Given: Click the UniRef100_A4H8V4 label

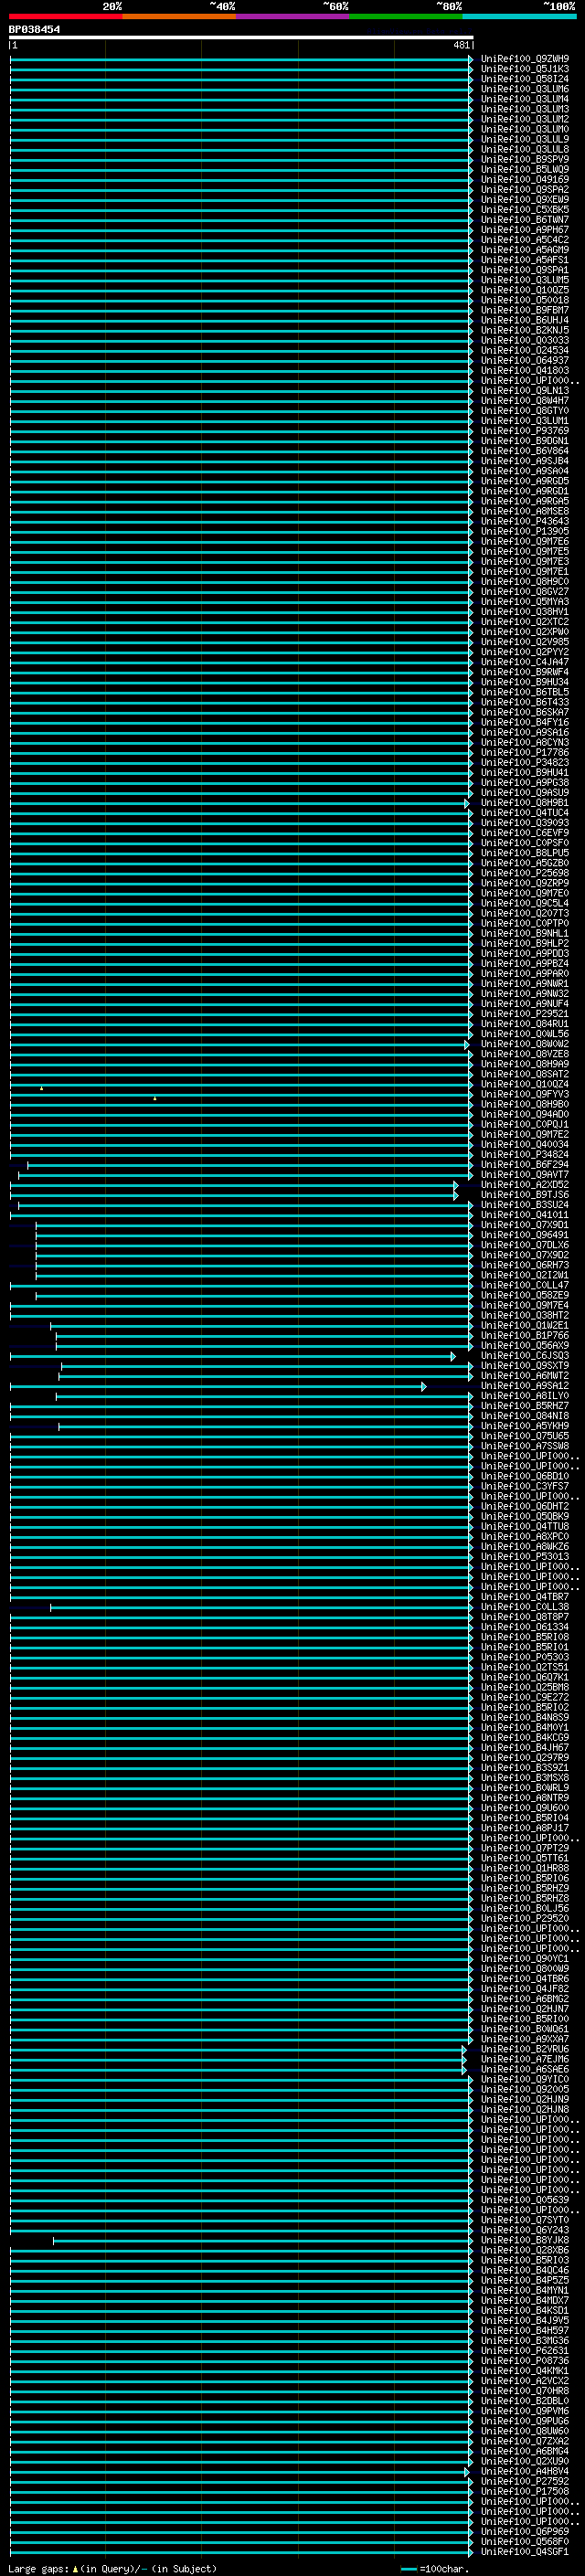Looking at the screenshot, I should click(x=525, y=2471).
